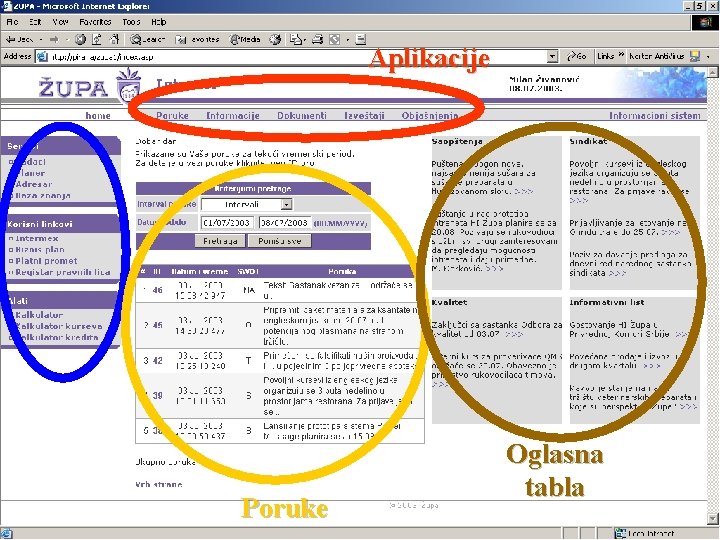Viewport: 720px width, 540px height.
Task: Open Baza znanja in sidebar
Action: click(x=43, y=196)
